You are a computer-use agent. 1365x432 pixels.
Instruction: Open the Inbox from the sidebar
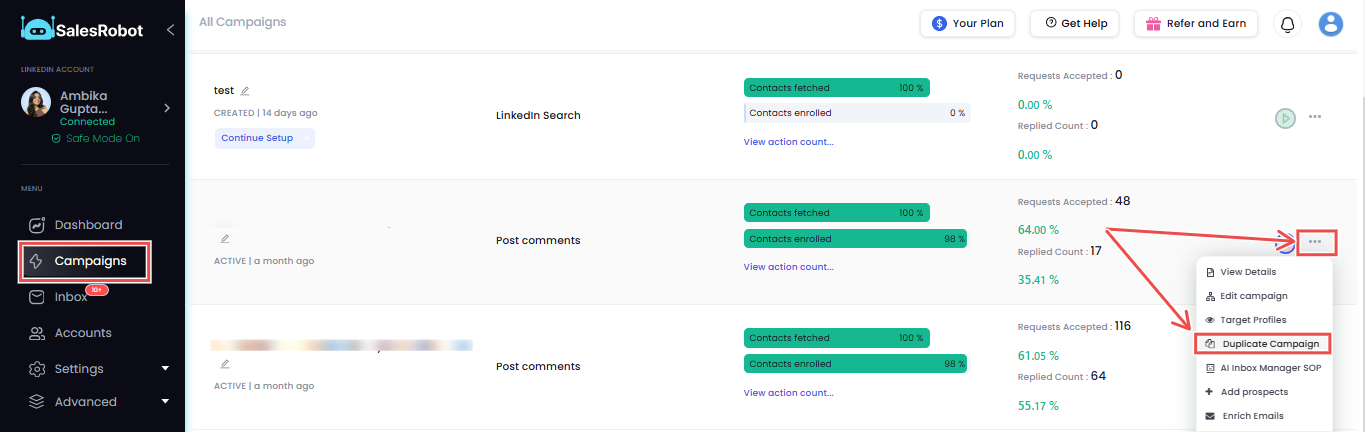[70, 297]
